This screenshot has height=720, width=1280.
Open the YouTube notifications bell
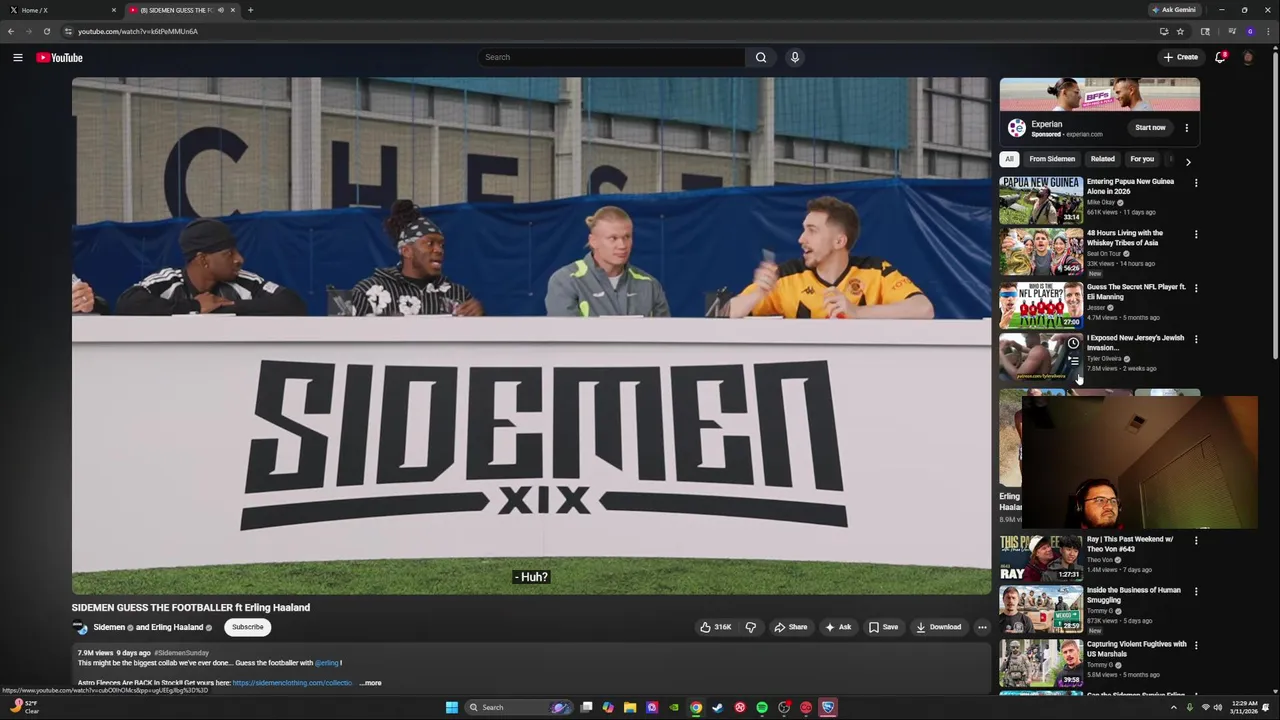pos(1220,57)
